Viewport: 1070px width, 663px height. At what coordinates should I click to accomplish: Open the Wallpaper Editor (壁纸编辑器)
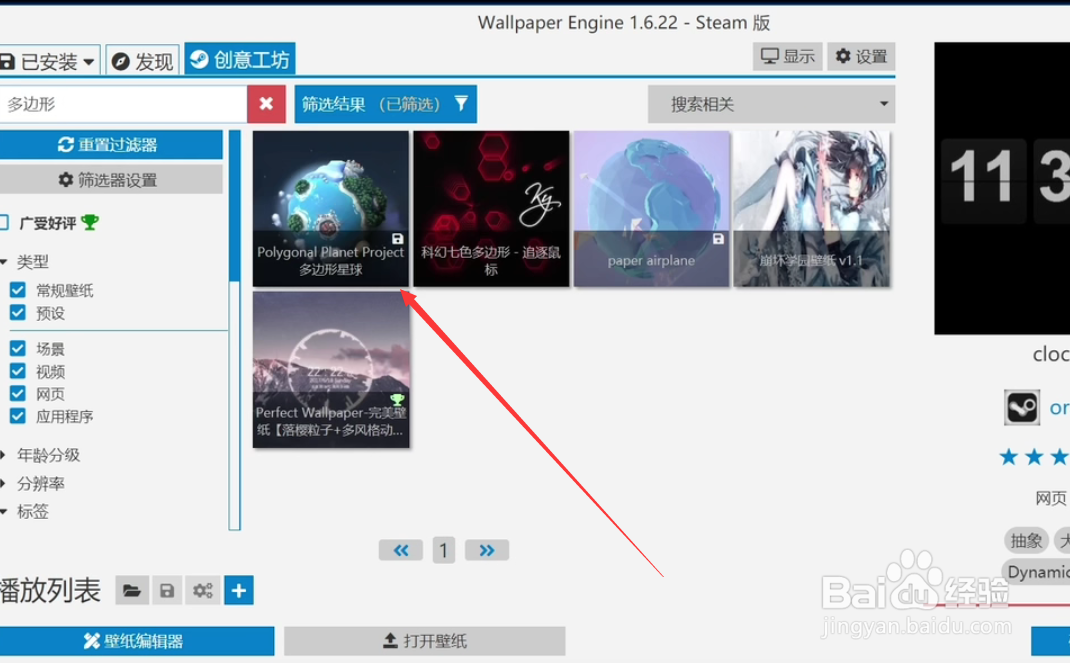coord(135,641)
